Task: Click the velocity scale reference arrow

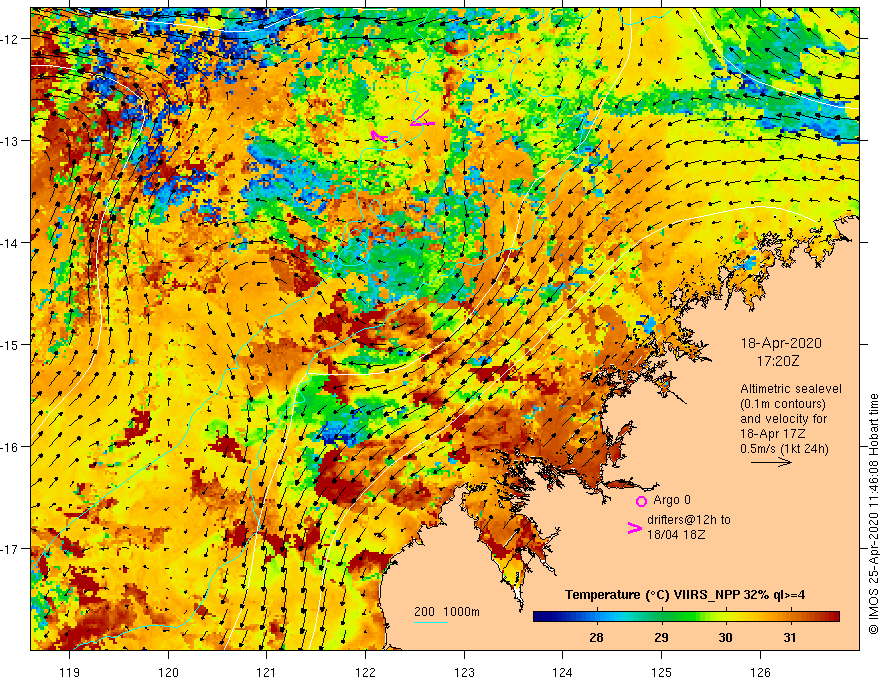Action: tap(772, 462)
